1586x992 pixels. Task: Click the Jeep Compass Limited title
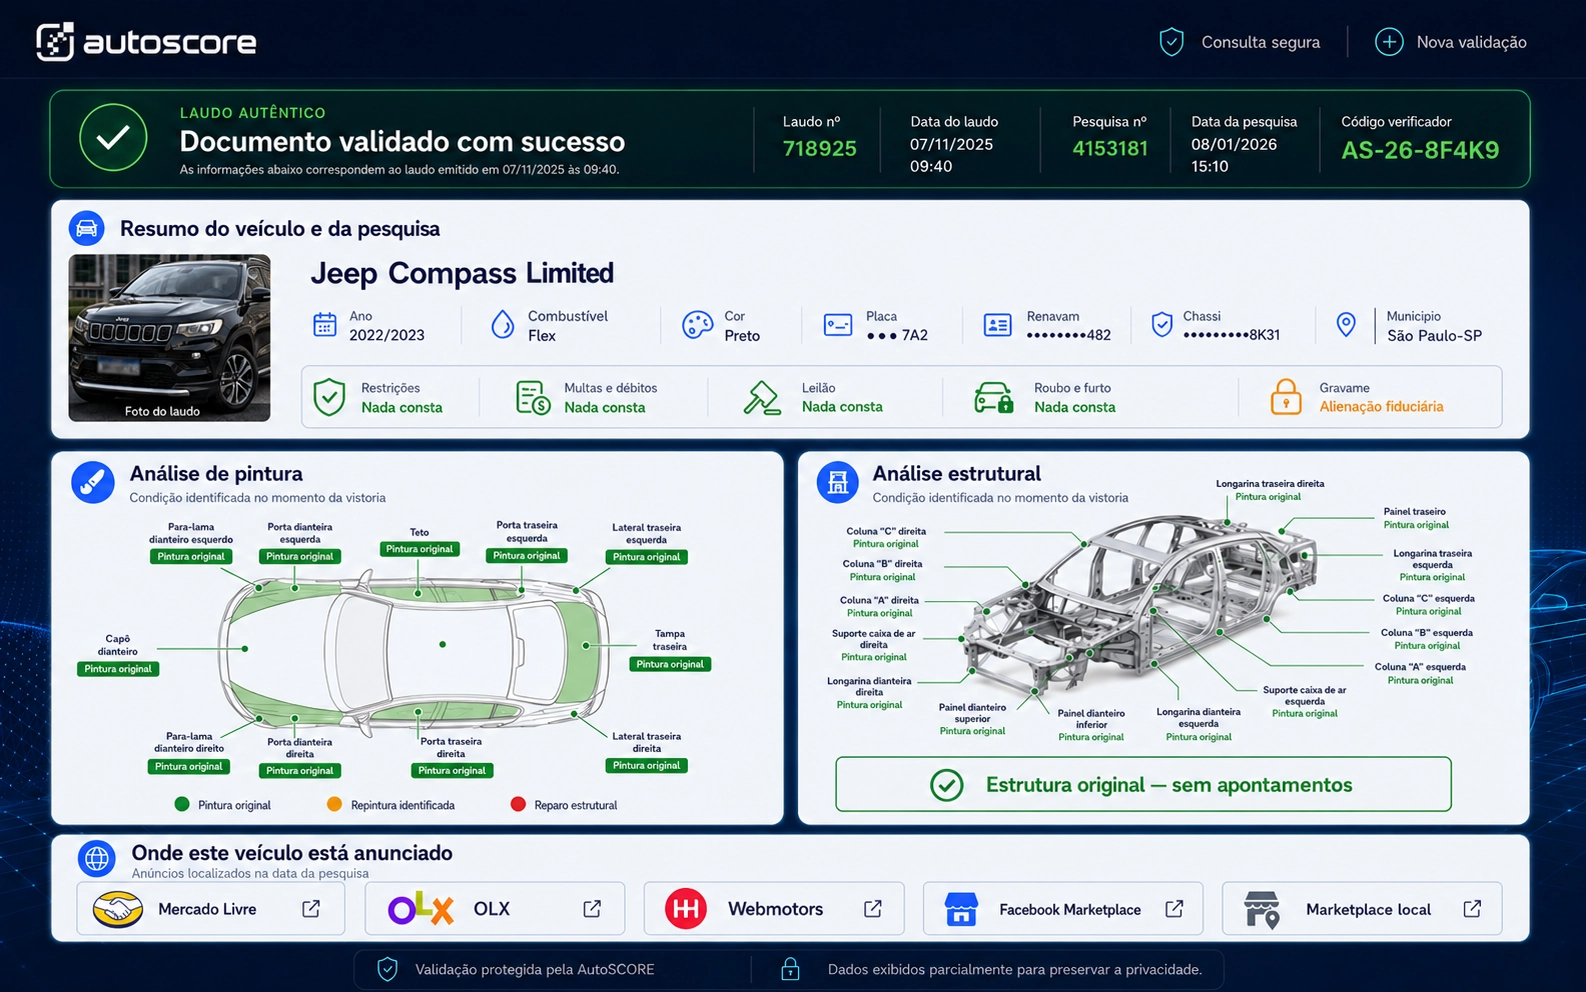coord(462,273)
